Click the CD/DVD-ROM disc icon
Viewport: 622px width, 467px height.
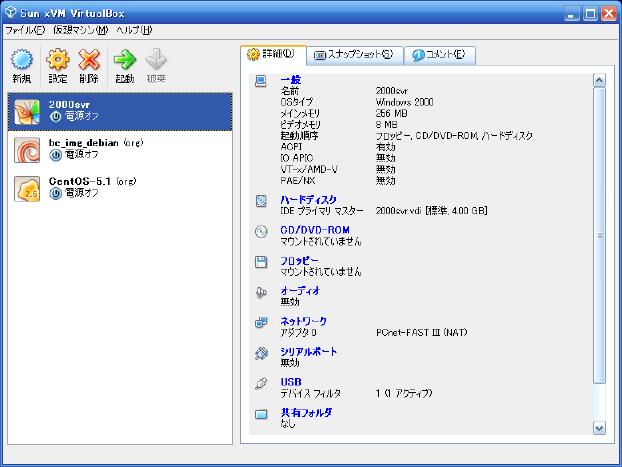click(261, 231)
